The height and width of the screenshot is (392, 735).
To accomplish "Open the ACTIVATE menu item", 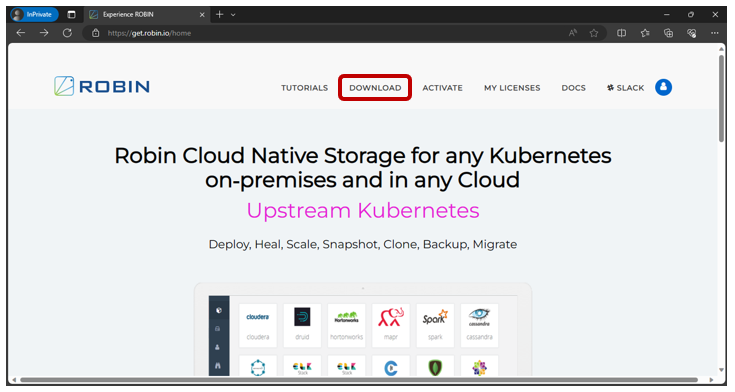I will point(442,88).
